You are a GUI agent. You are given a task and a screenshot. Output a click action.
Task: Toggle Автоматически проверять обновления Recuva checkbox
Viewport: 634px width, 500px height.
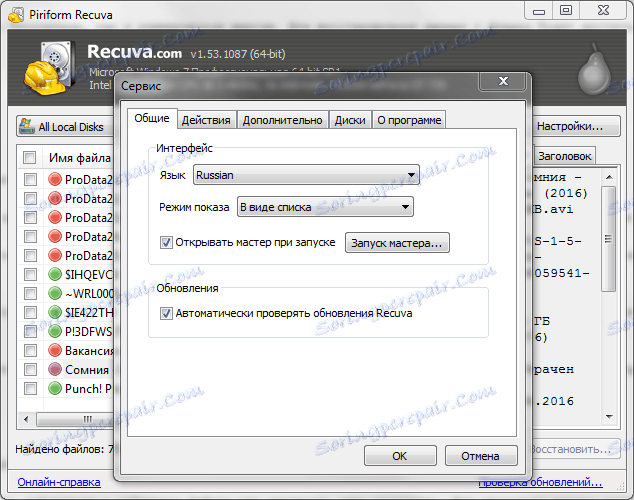(x=166, y=313)
